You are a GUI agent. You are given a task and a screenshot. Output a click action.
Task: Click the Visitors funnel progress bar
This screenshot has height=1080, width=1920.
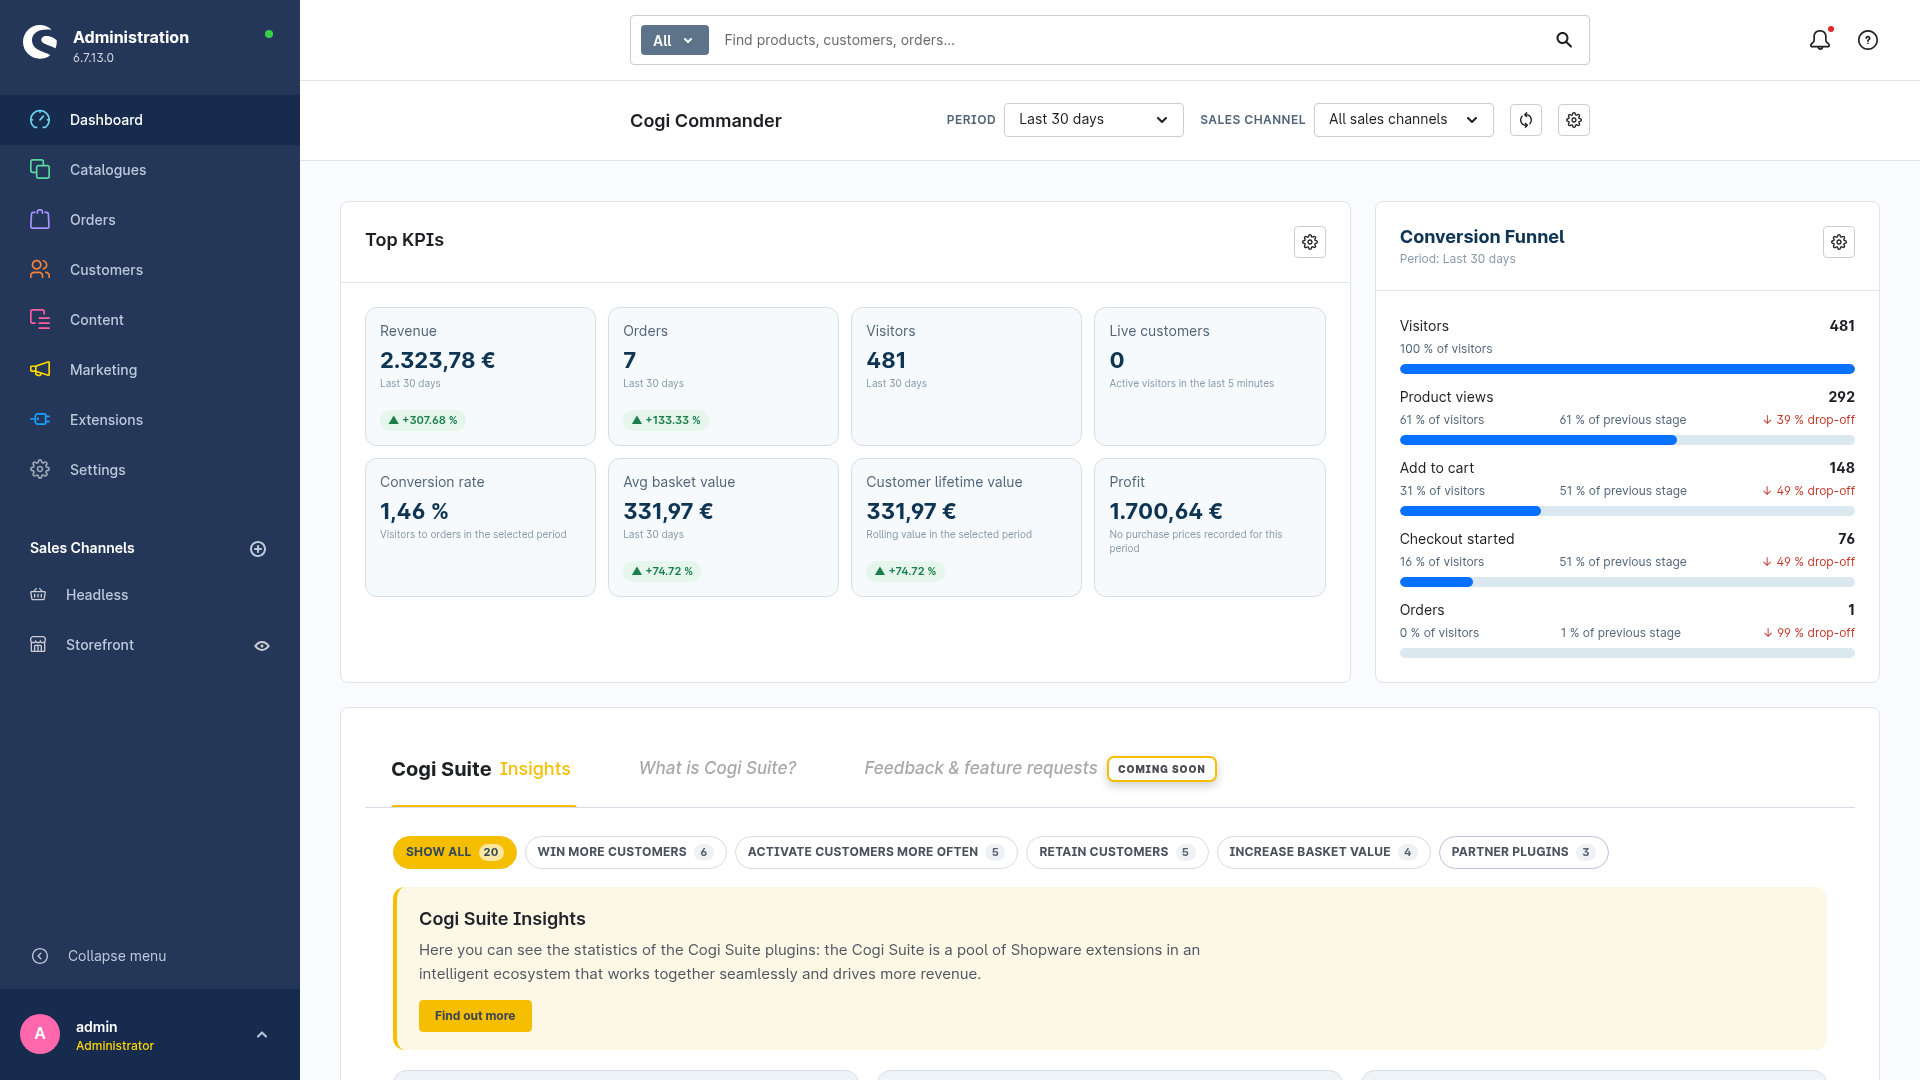click(1627, 369)
